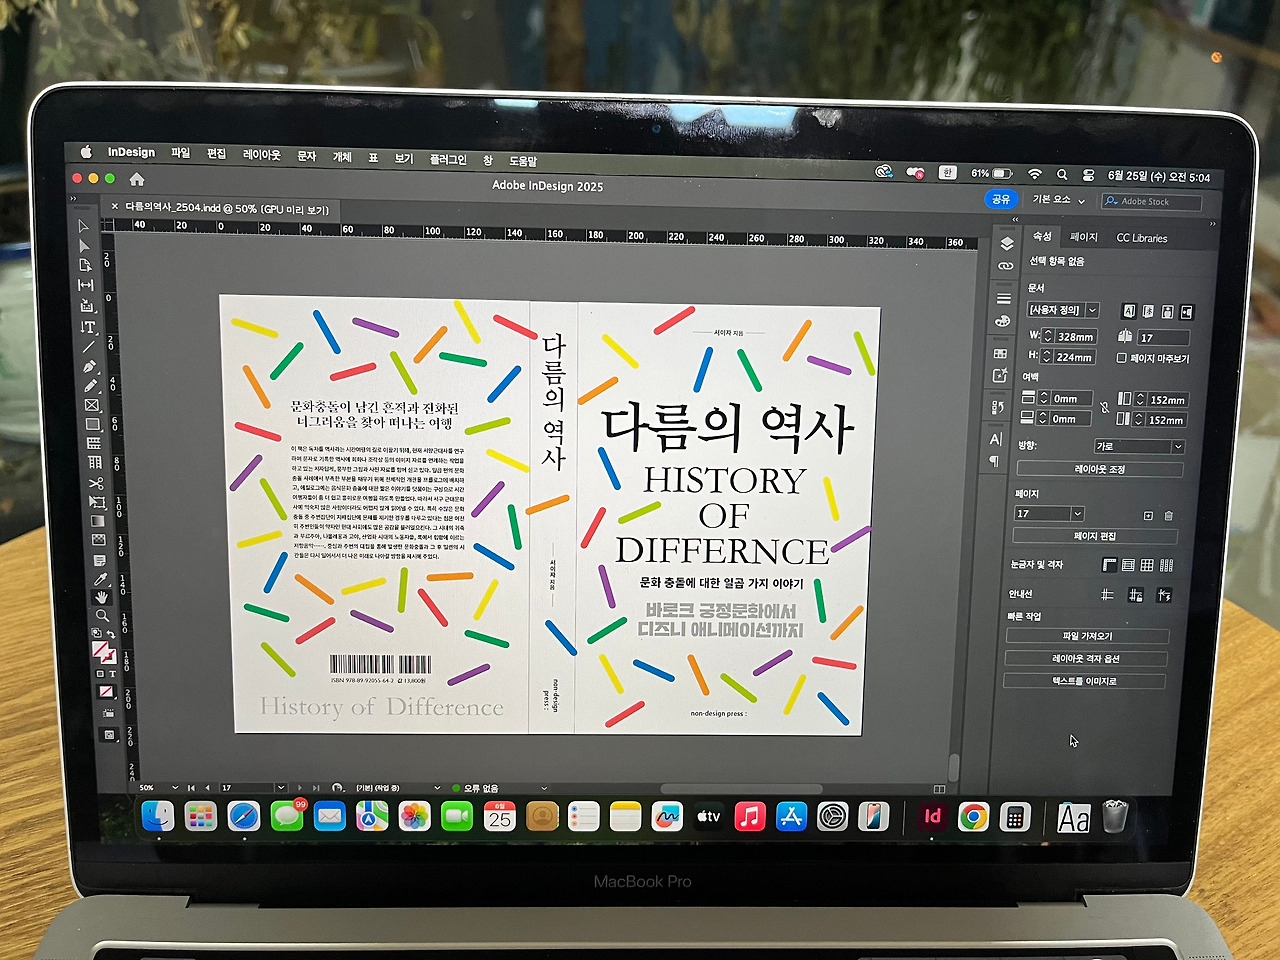Click the Adobe Stock search field
Viewport: 1280px width, 960px height.
[1152, 202]
